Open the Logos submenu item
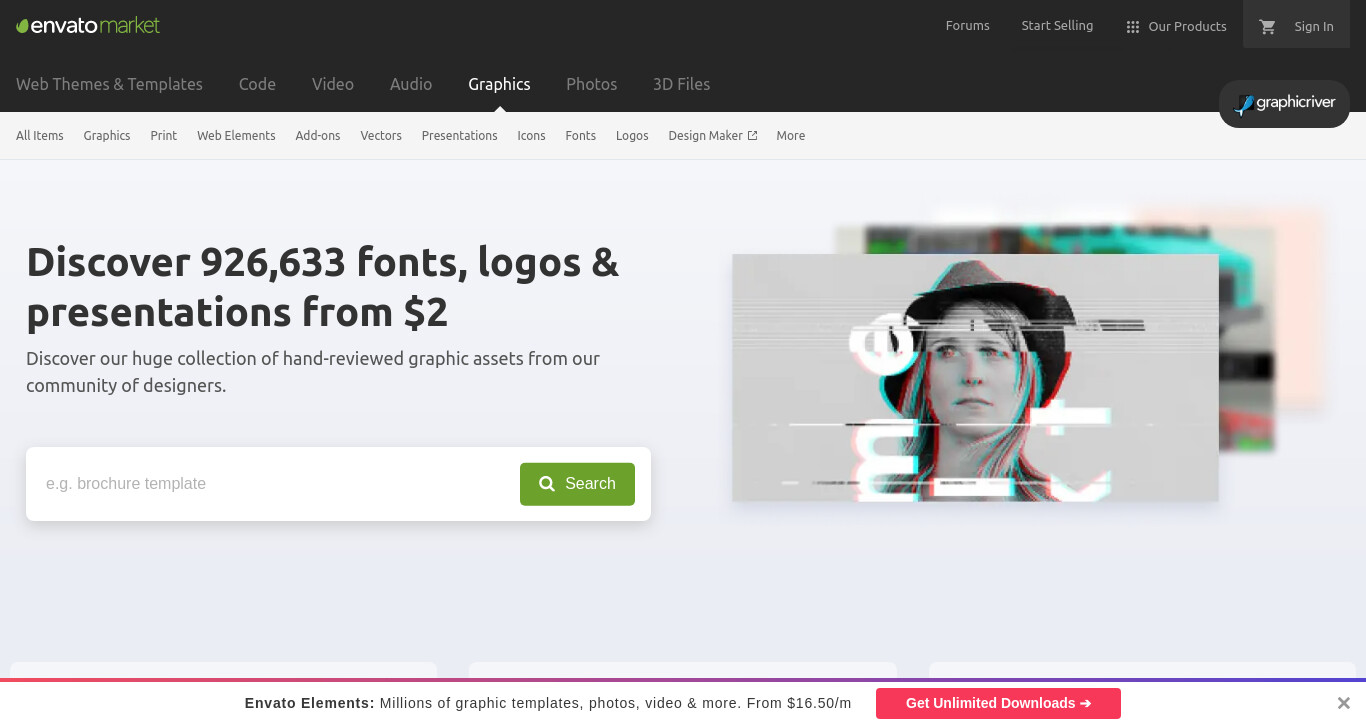 tap(632, 136)
